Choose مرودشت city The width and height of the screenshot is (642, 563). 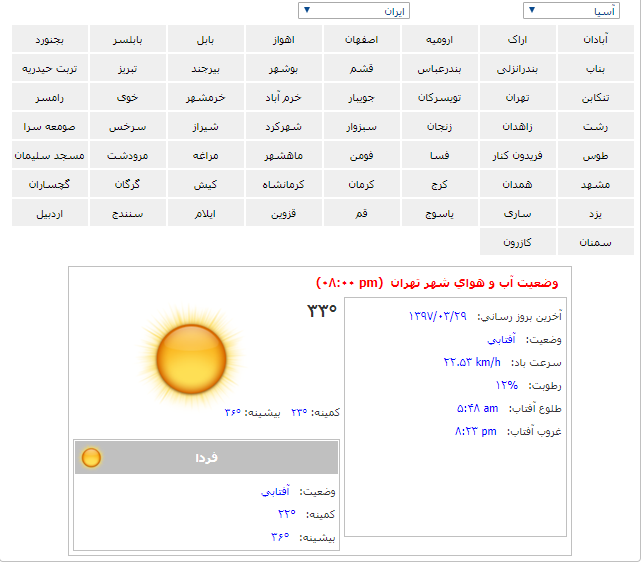tap(128, 155)
